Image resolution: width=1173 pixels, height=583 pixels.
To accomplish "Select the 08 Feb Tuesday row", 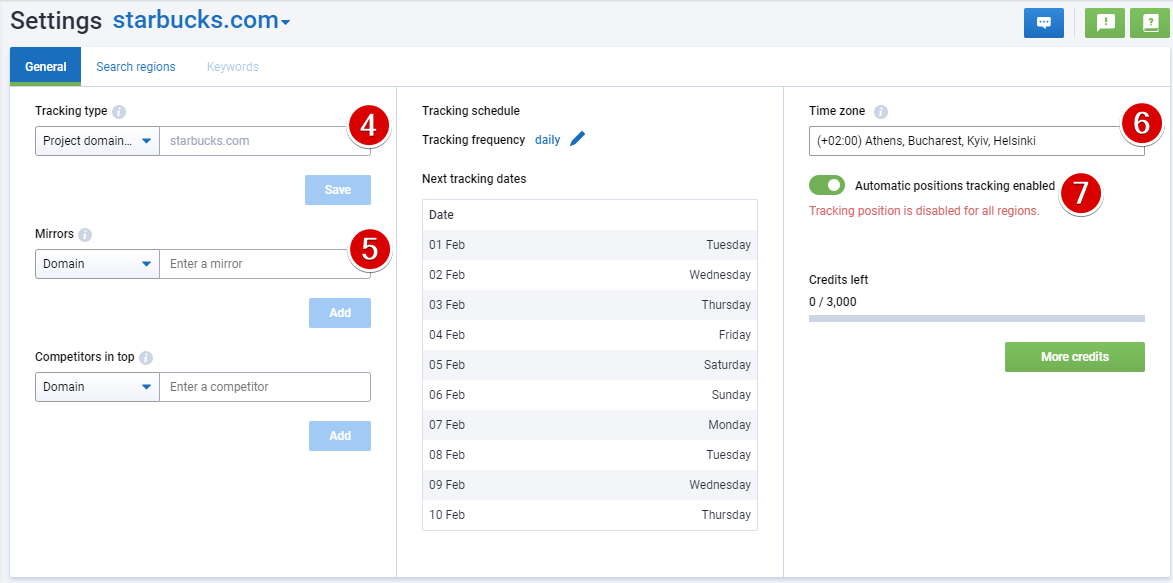I will 589,454.
